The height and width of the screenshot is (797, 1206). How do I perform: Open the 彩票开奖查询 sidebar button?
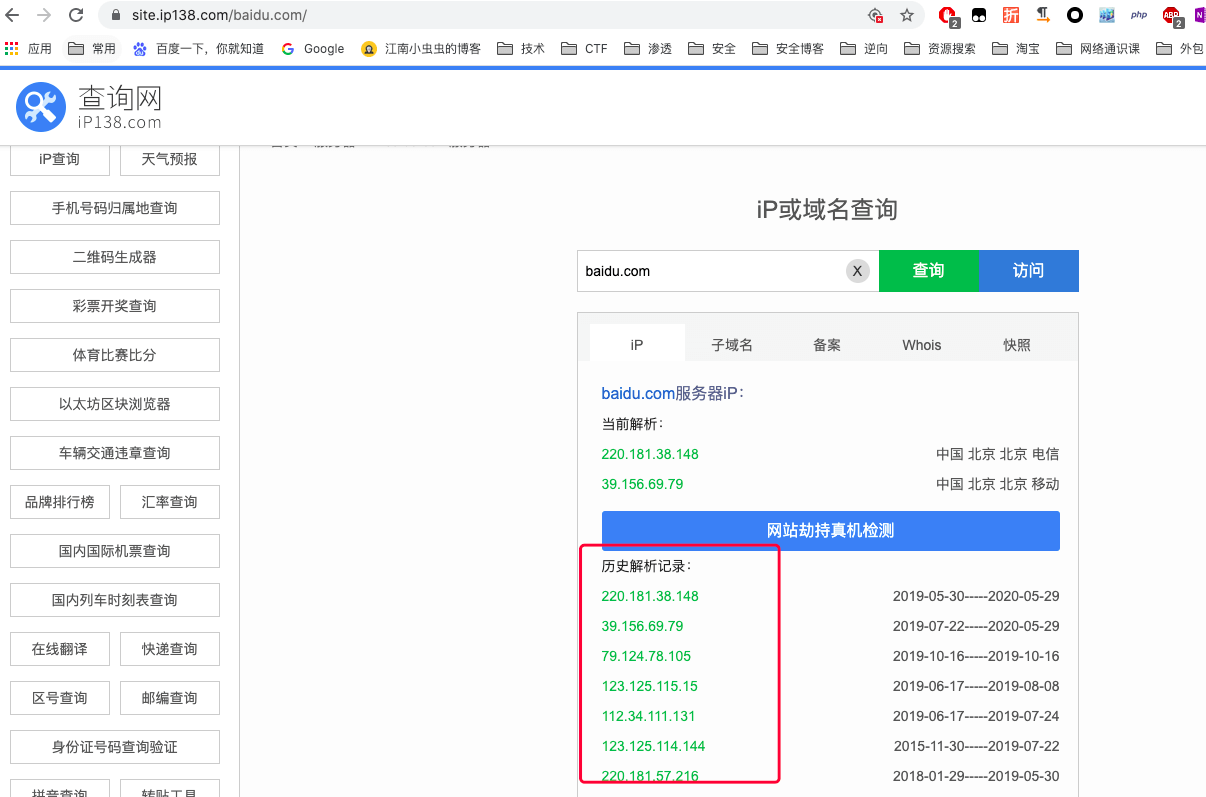(115, 306)
